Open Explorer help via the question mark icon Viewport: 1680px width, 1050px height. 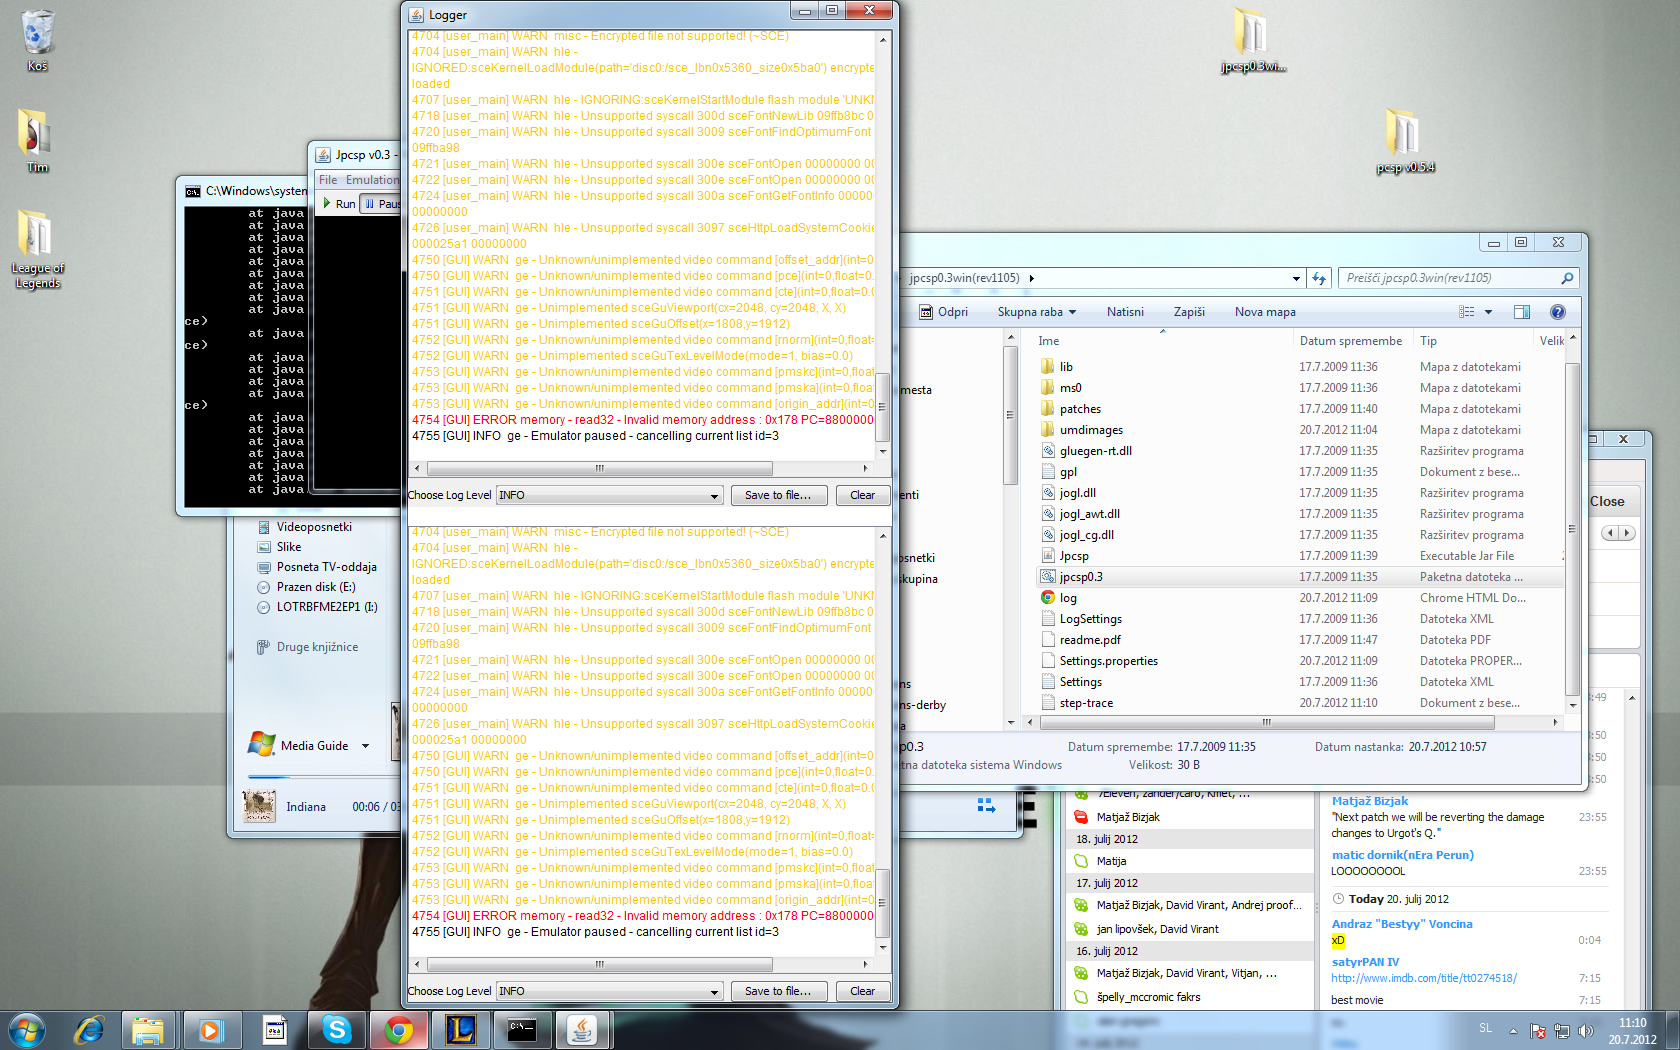pyautogui.click(x=1557, y=312)
